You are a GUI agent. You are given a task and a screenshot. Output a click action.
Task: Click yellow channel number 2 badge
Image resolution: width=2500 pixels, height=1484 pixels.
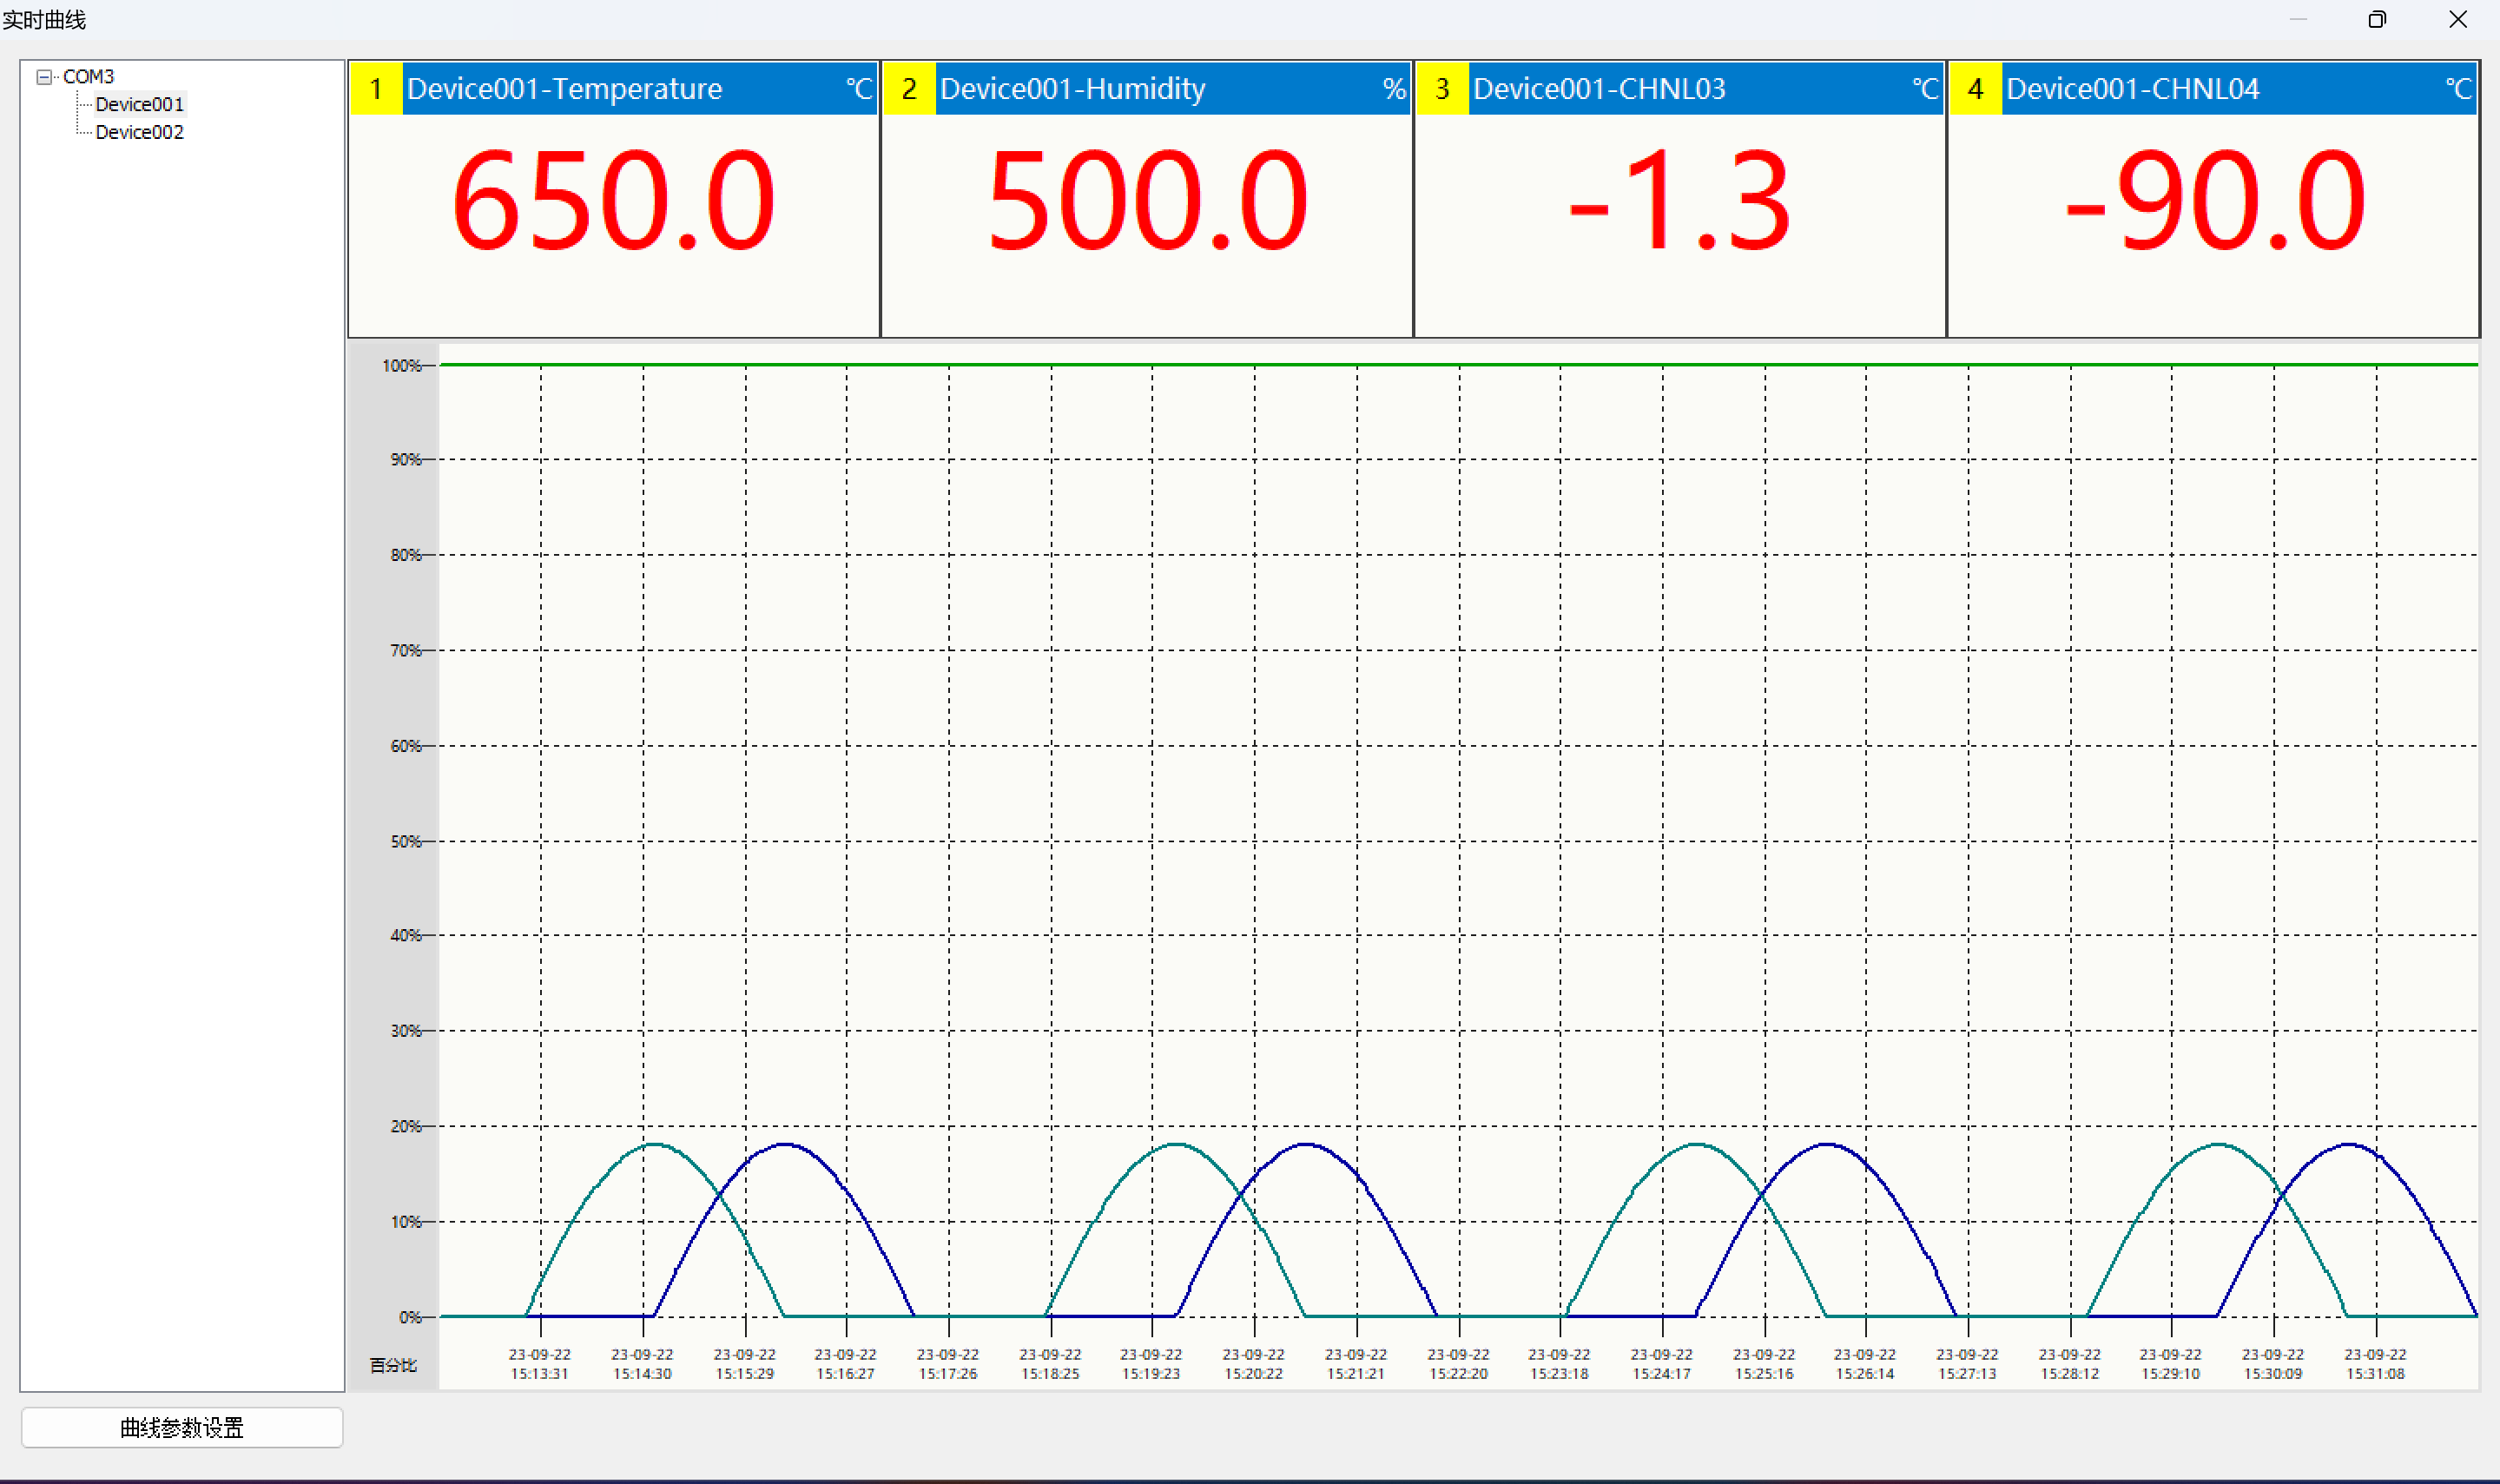coord(909,89)
